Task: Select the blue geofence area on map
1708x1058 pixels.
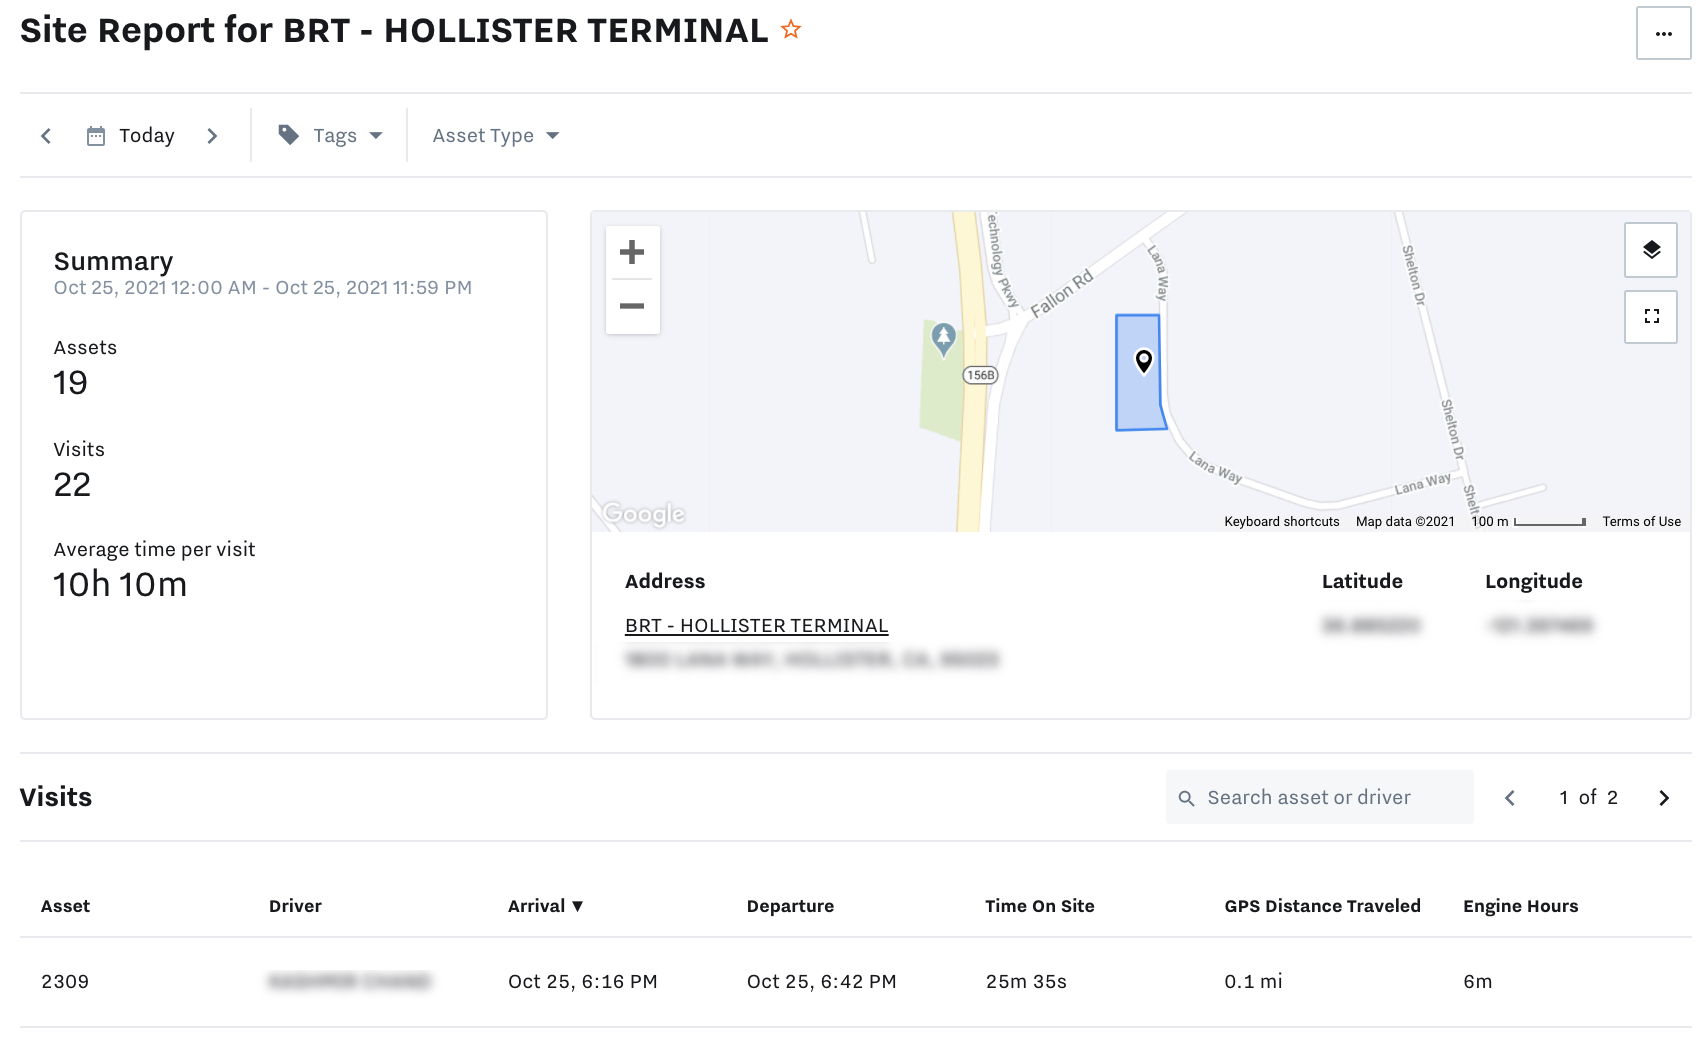Action: pos(1139,400)
